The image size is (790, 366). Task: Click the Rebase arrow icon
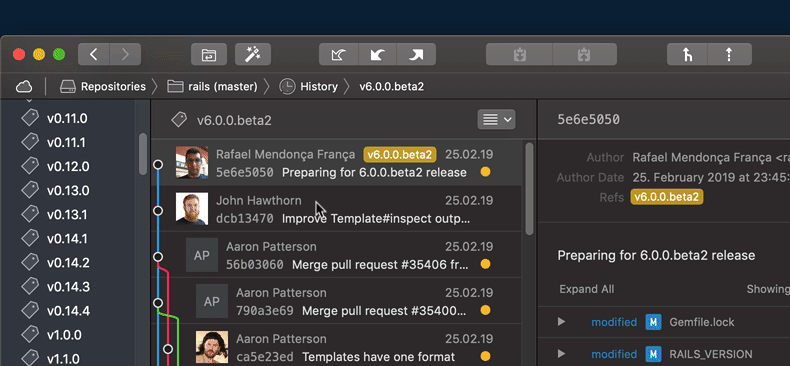pyautogui.click(x=730, y=54)
